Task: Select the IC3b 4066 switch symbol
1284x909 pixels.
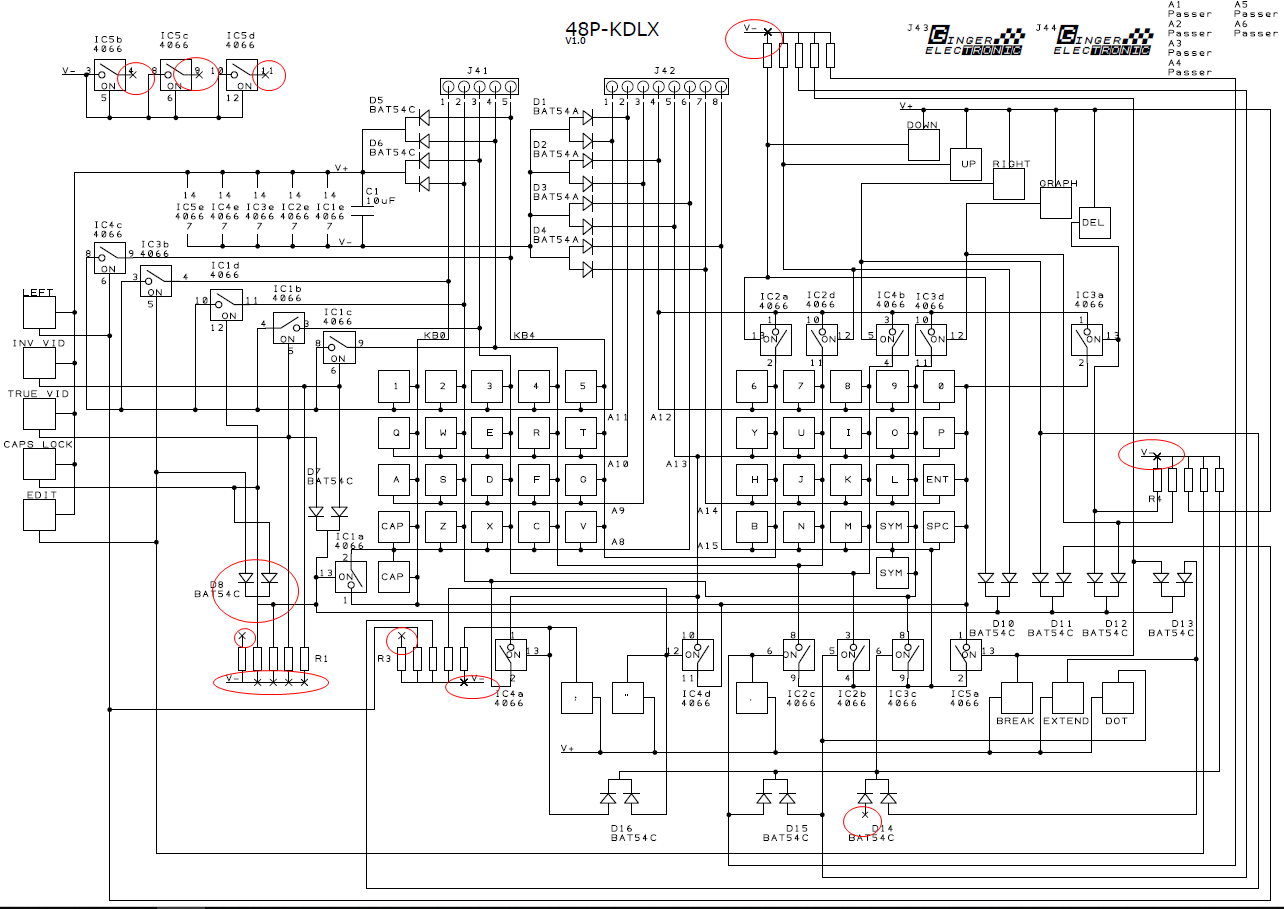Action: [x=155, y=281]
